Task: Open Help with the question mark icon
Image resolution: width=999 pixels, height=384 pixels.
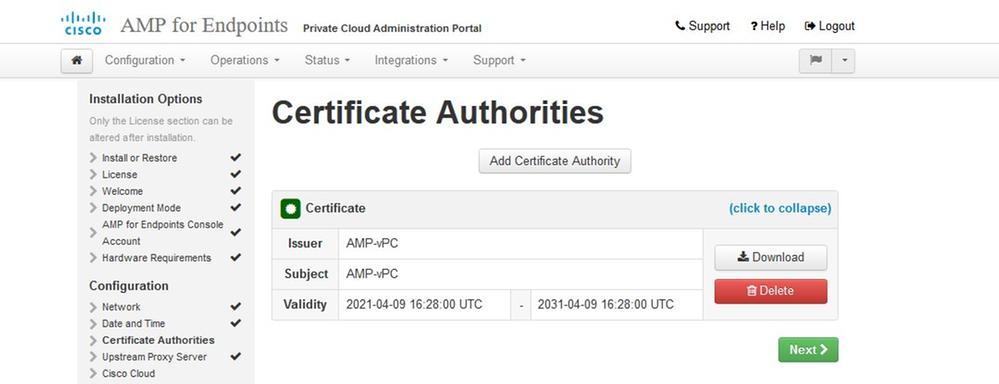Action: click(768, 26)
